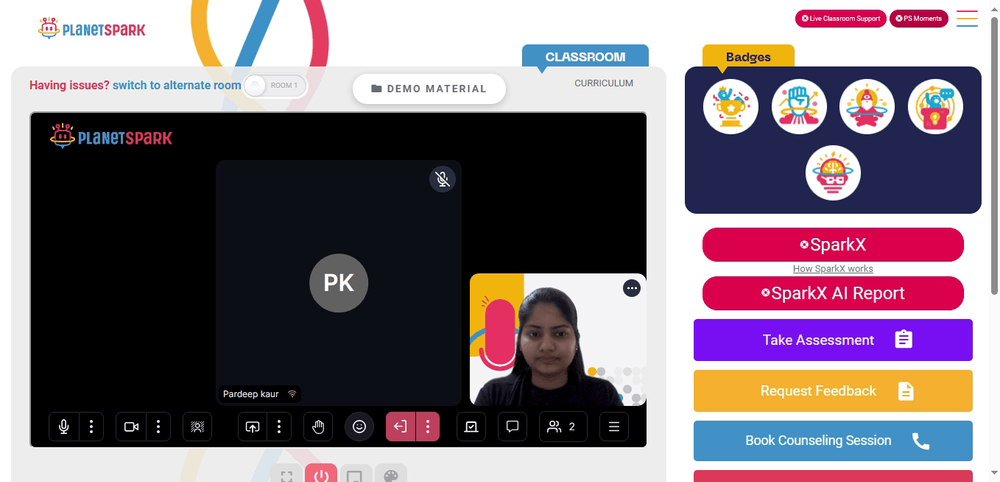Click the trophy star badge
This screenshot has height=482, width=1000.
(731, 106)
